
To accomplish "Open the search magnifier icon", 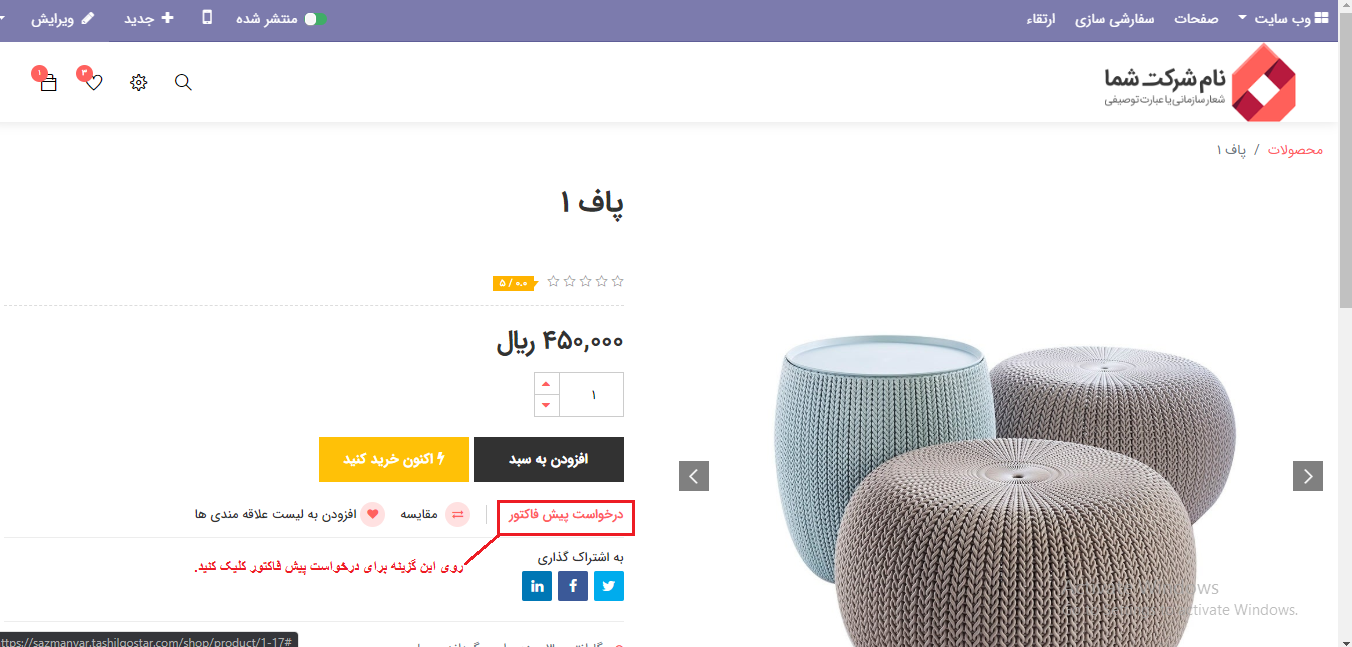I will tap(183, 83).
